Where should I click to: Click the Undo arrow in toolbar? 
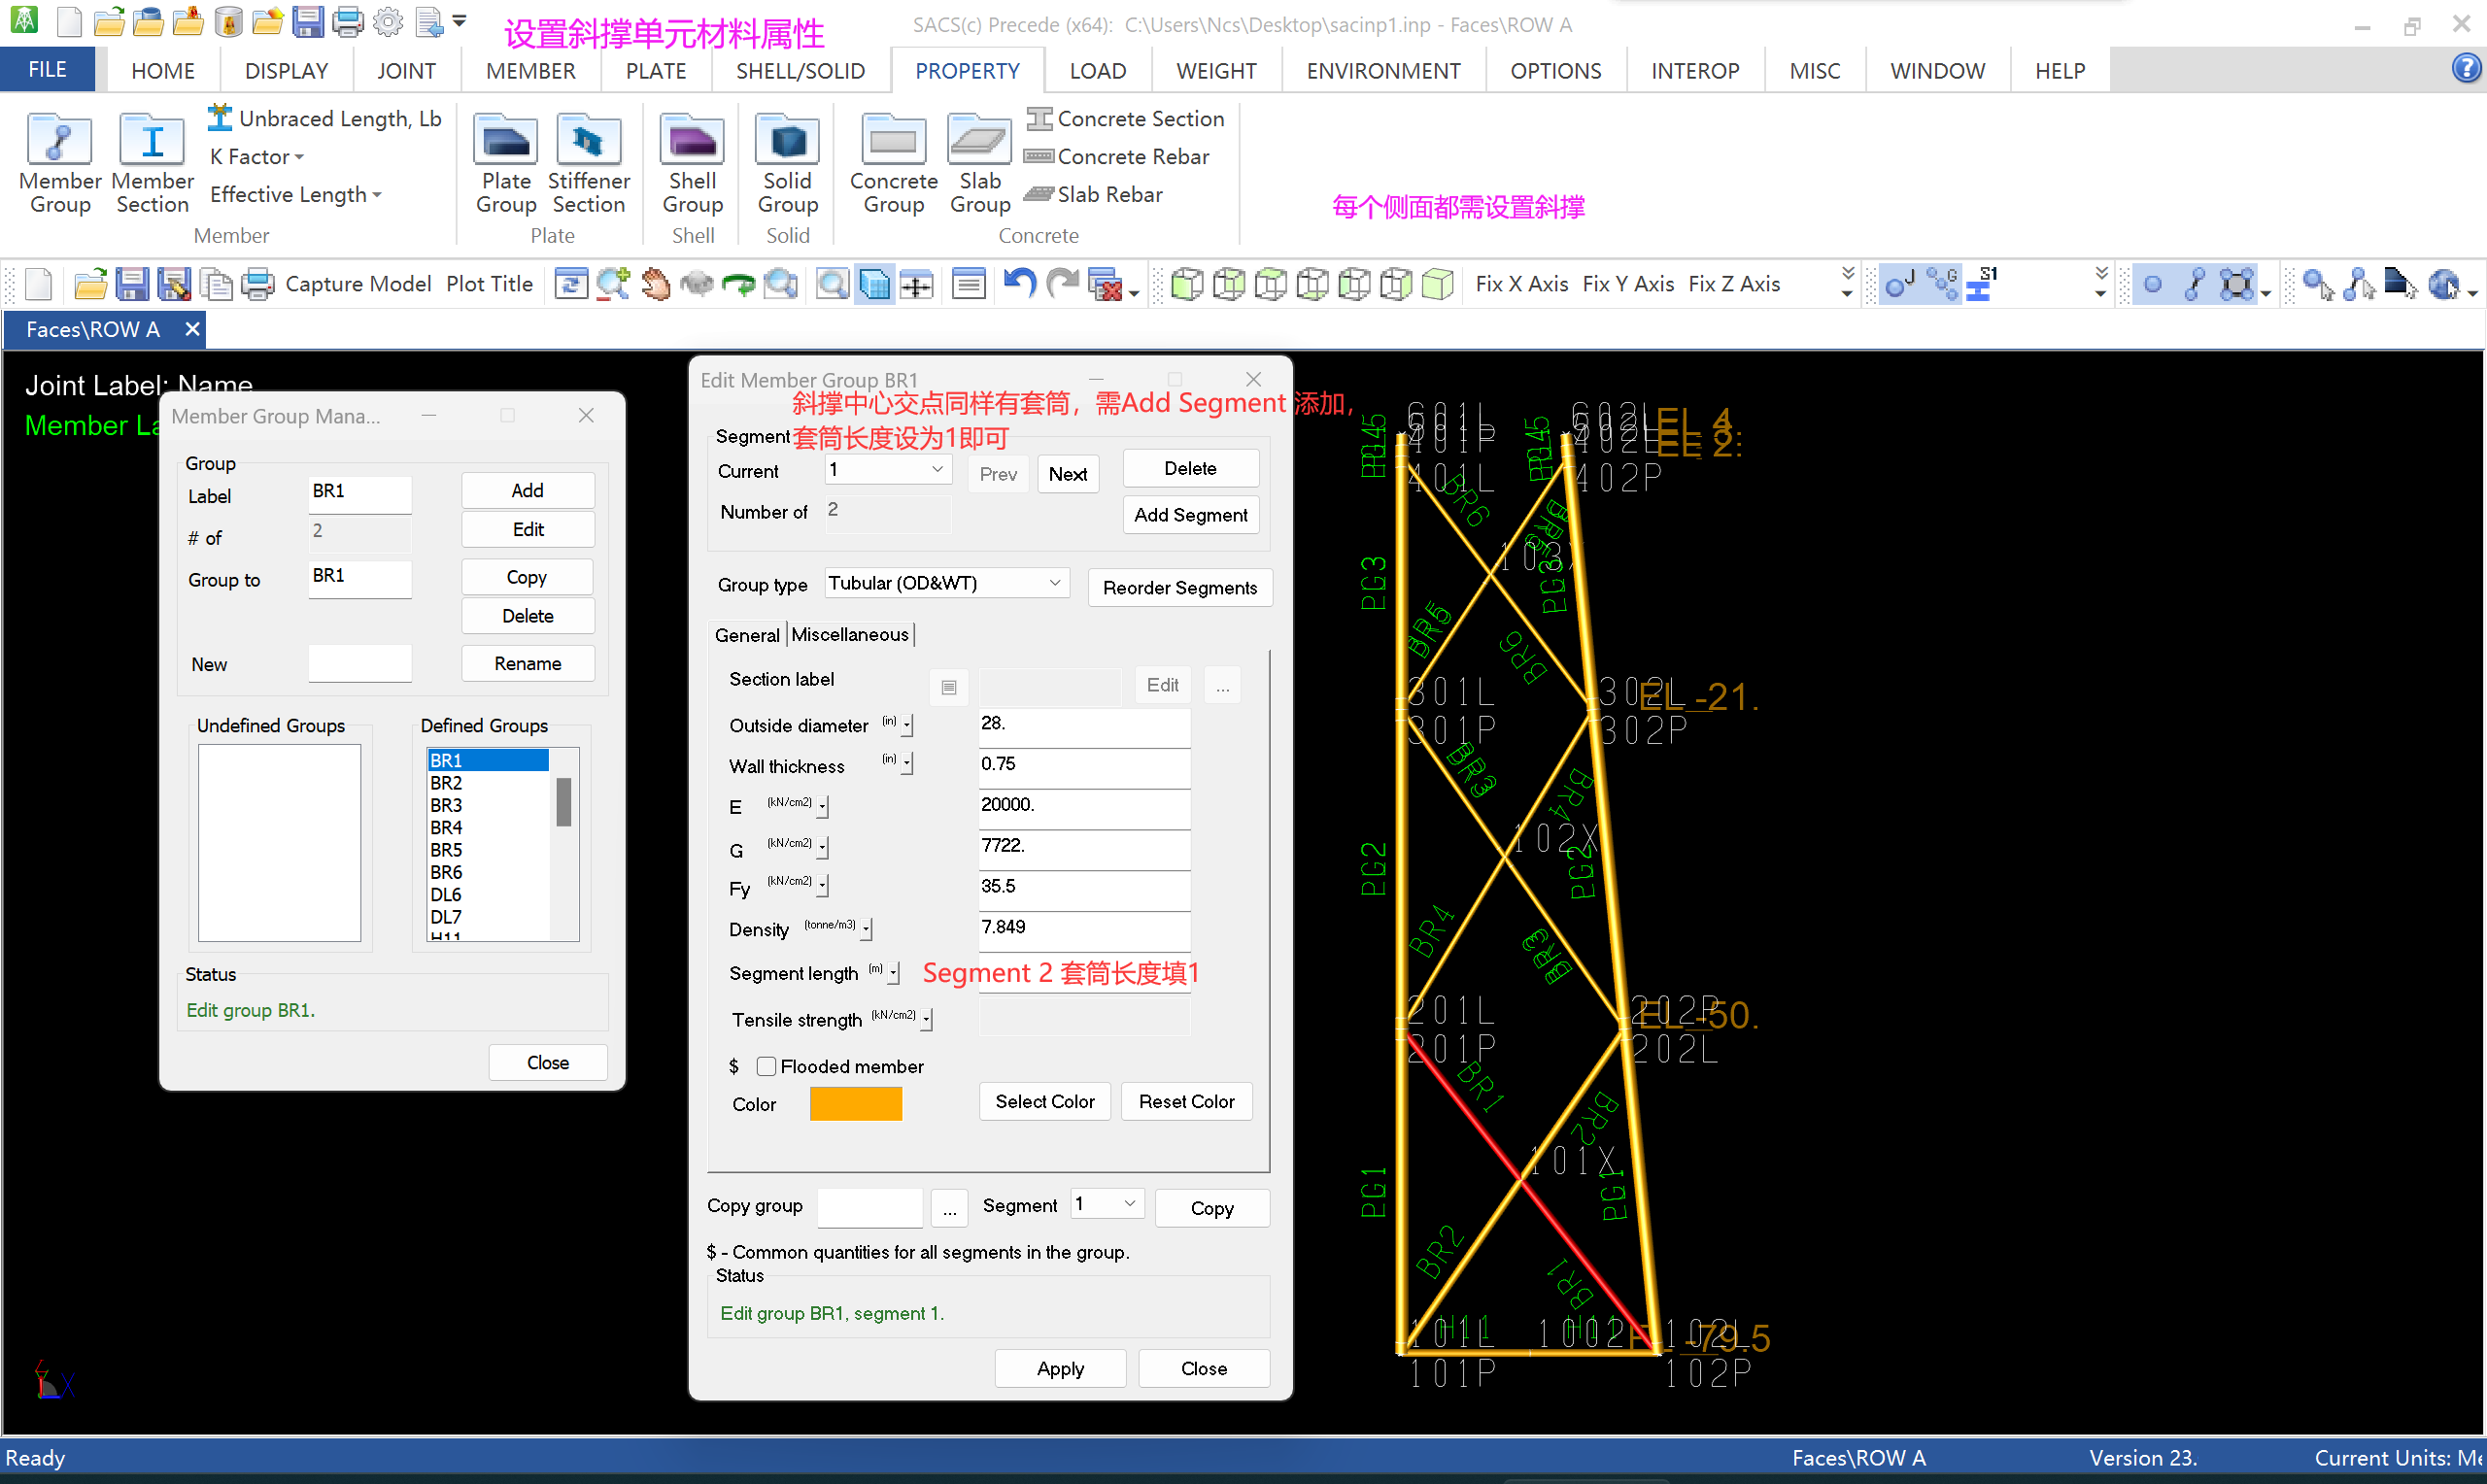click(1019, 284)
